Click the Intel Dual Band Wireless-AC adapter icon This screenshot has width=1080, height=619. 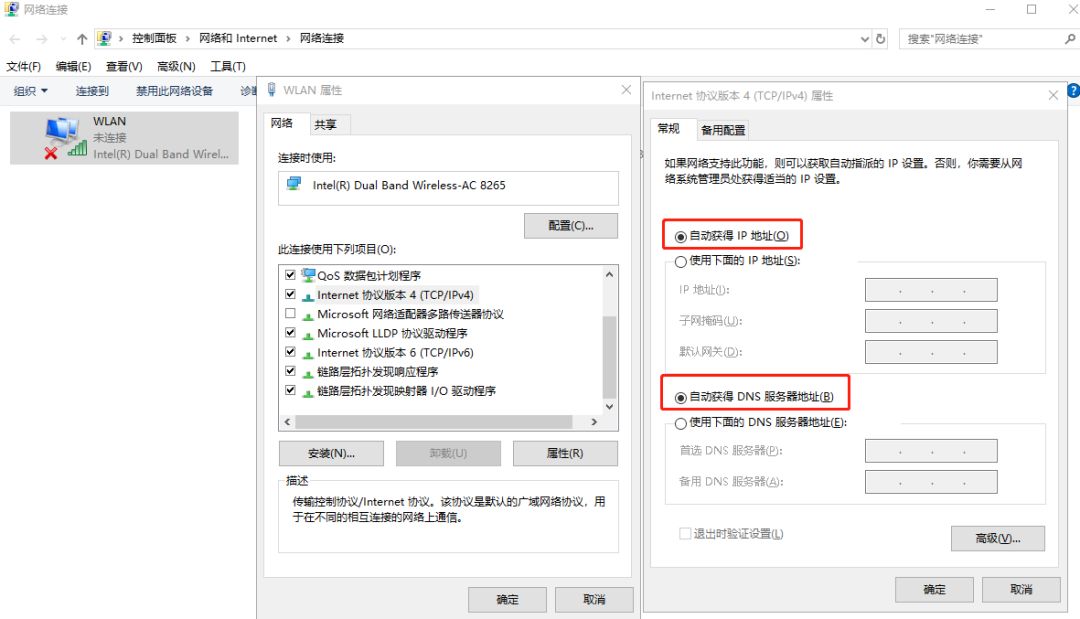pyautogui.click(x=294, y=185)
